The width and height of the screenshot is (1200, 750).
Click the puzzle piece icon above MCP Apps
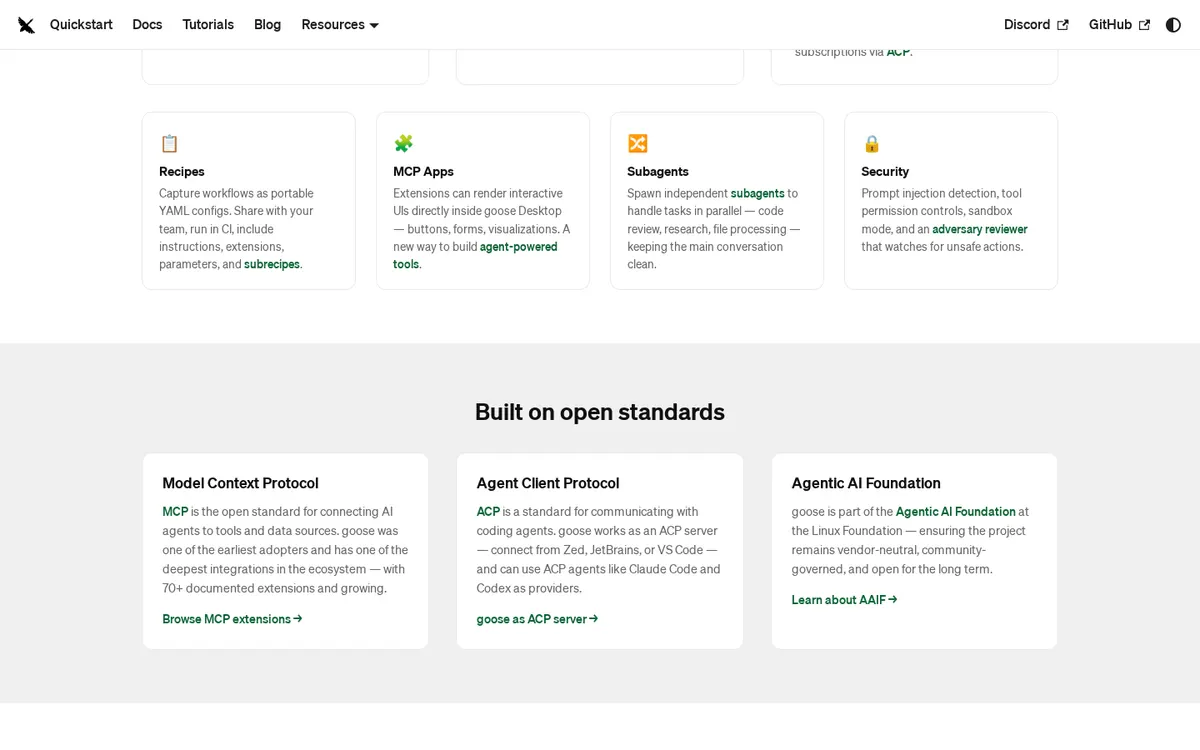(403, 144)
